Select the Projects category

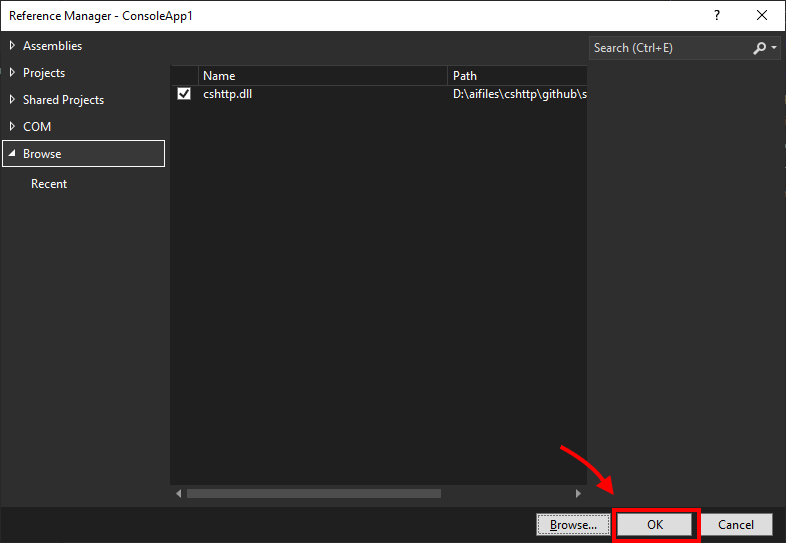44,73
